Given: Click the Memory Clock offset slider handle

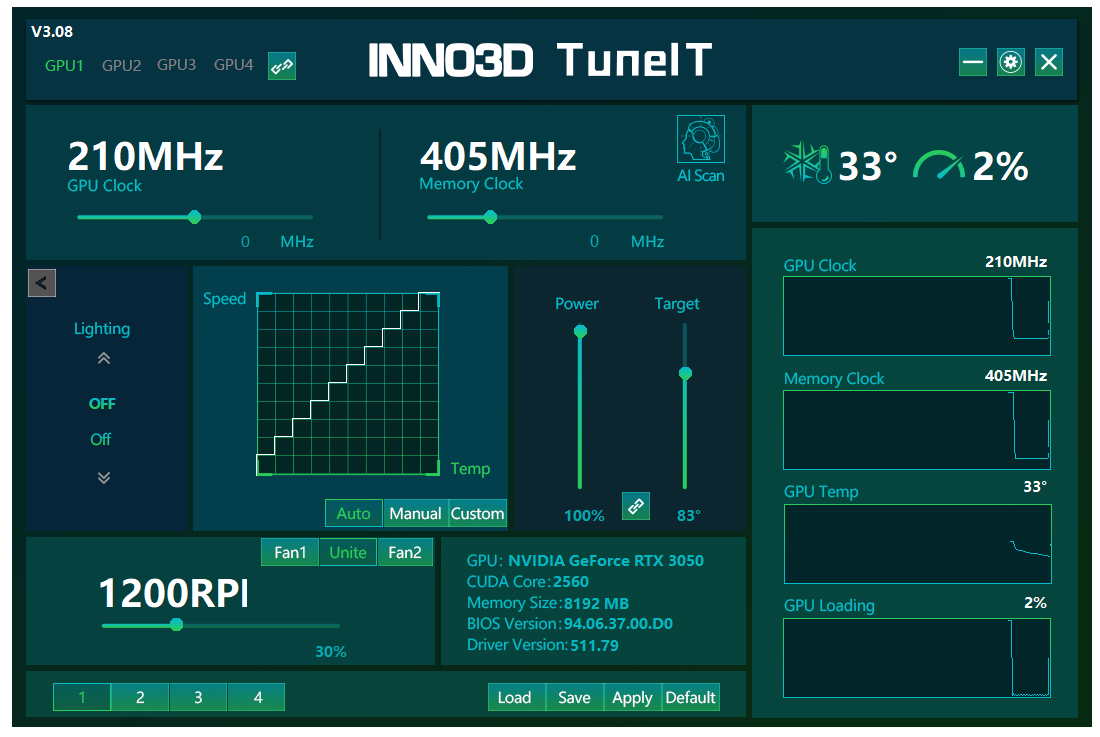Looking at the screenshot, I should (x=491, y=217).
